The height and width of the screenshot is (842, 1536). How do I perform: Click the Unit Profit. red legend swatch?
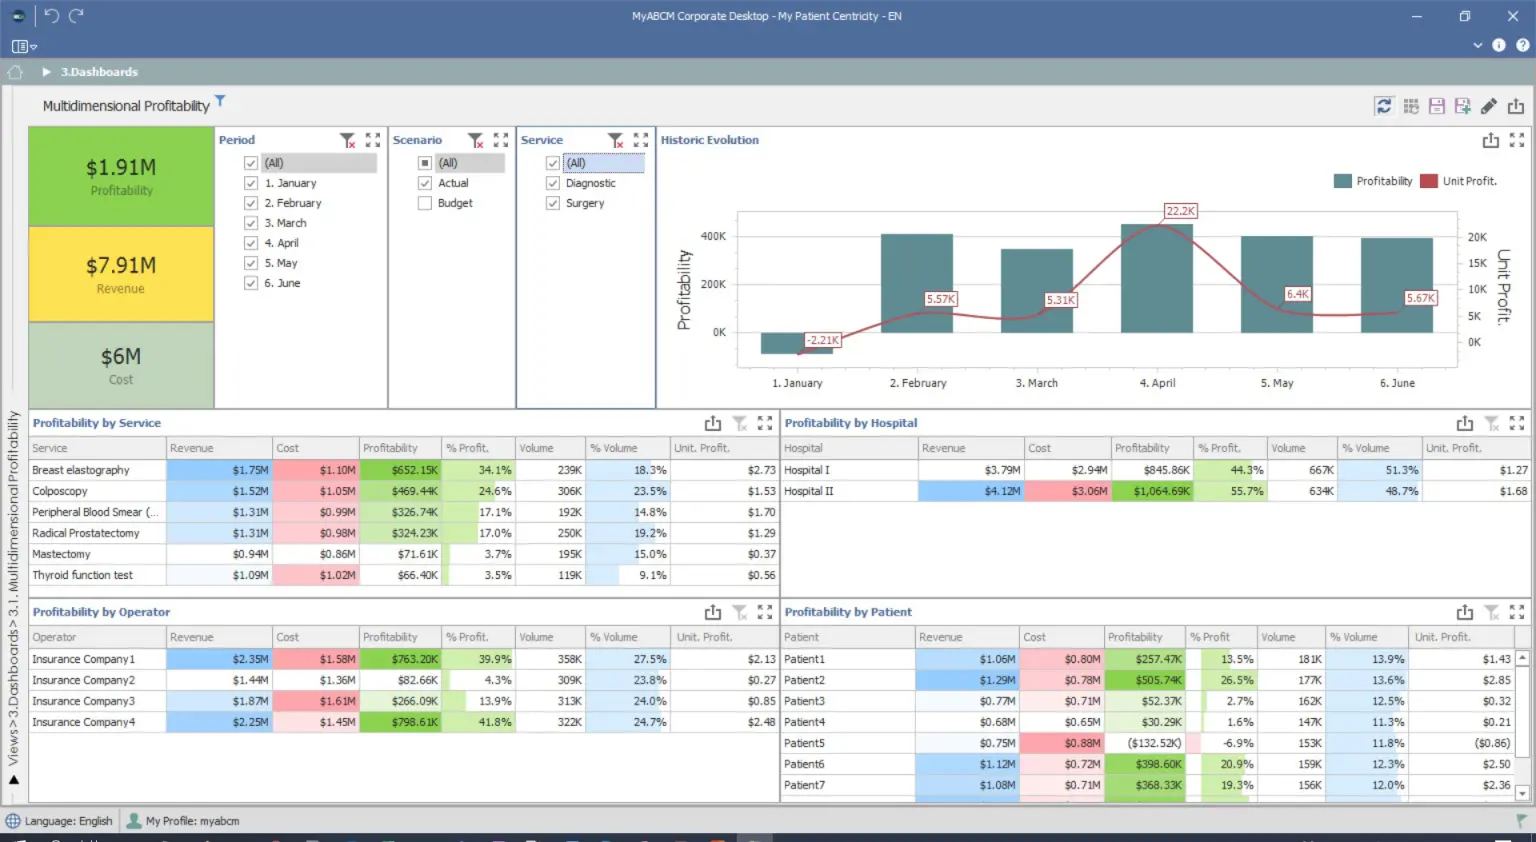1428,181
